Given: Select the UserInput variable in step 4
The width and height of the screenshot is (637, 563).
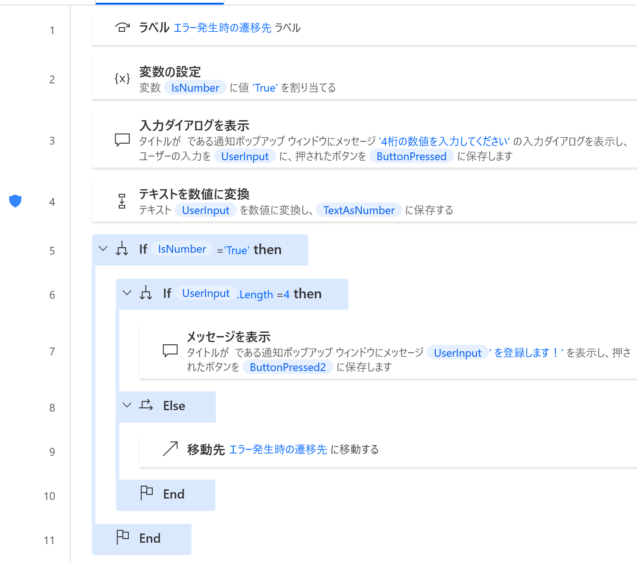Looking at the screenshot, I should (x=206, y=210).
